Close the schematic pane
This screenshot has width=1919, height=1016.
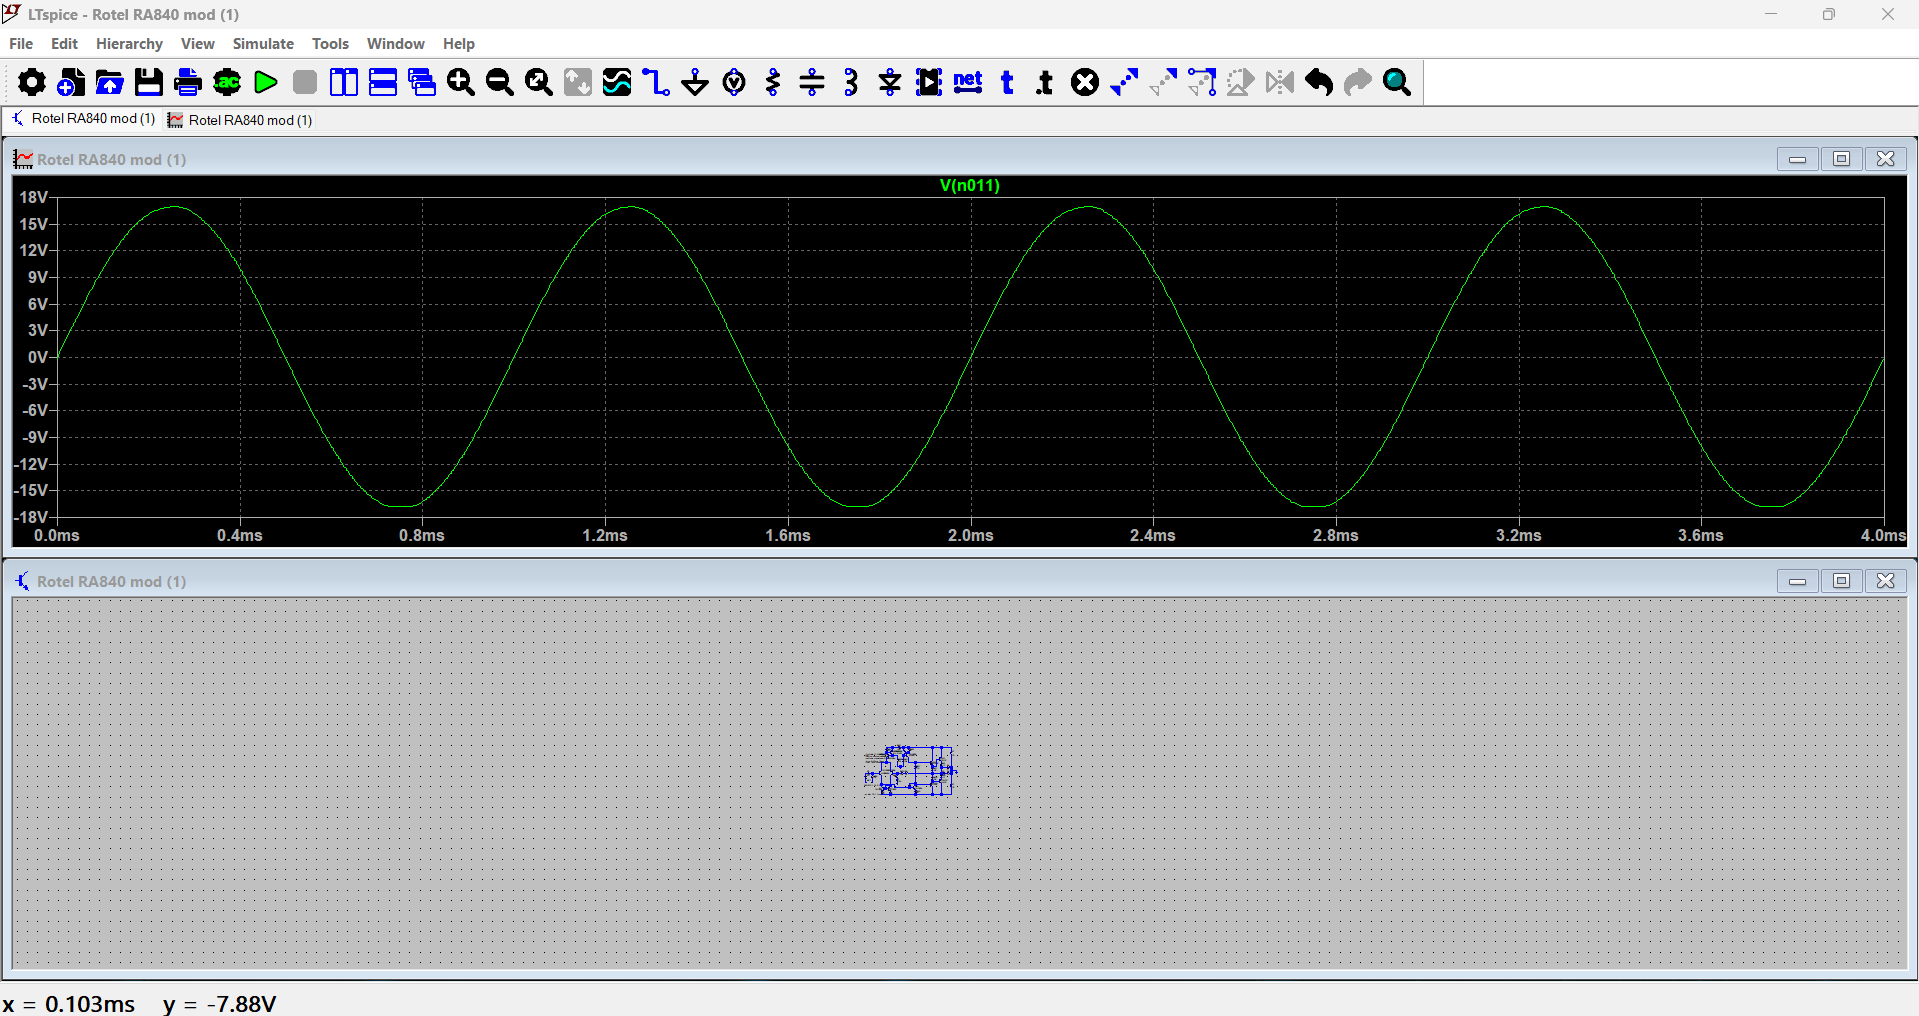(1885, 581)
